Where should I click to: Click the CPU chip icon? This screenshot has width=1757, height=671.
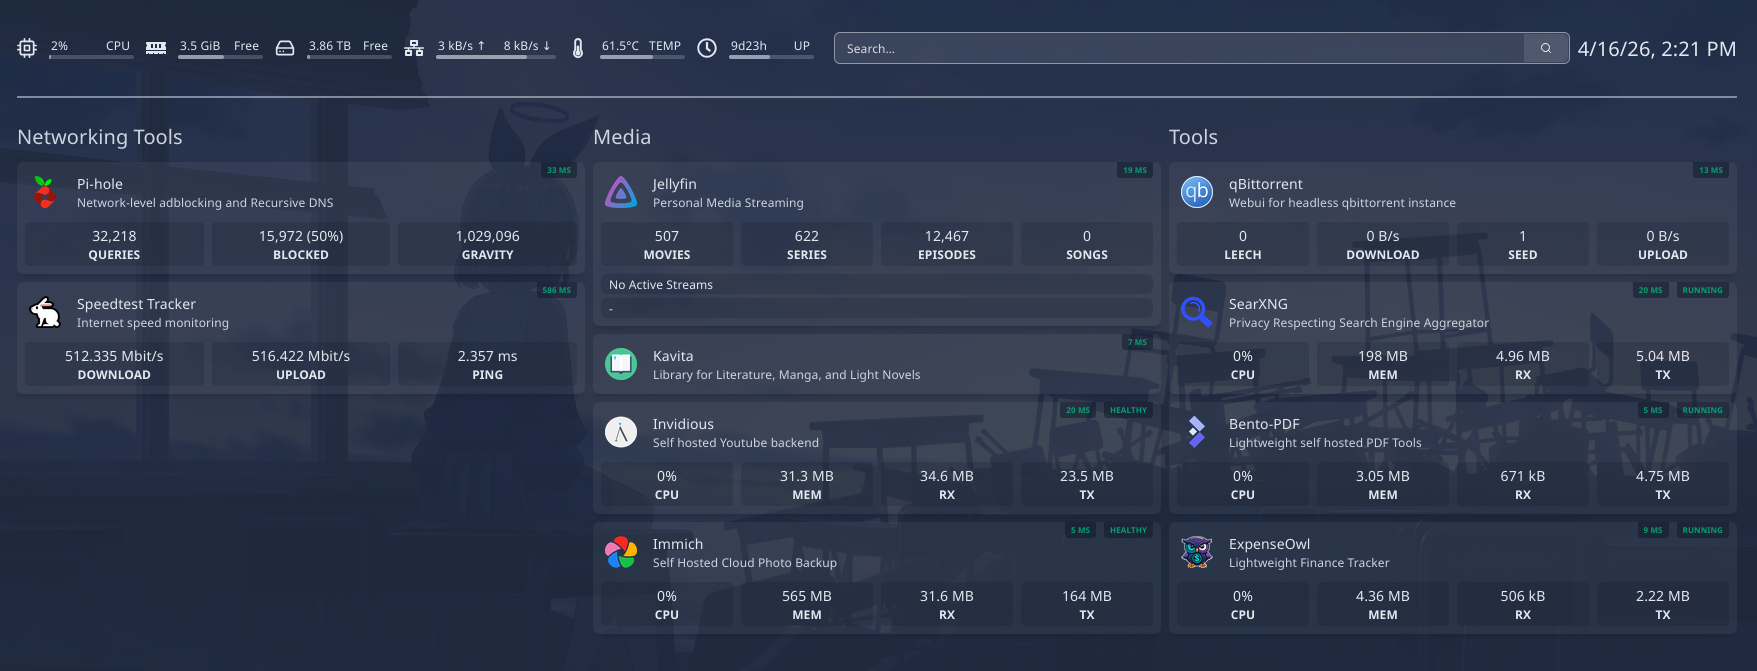pyautogui.click(x=27, y=48)
